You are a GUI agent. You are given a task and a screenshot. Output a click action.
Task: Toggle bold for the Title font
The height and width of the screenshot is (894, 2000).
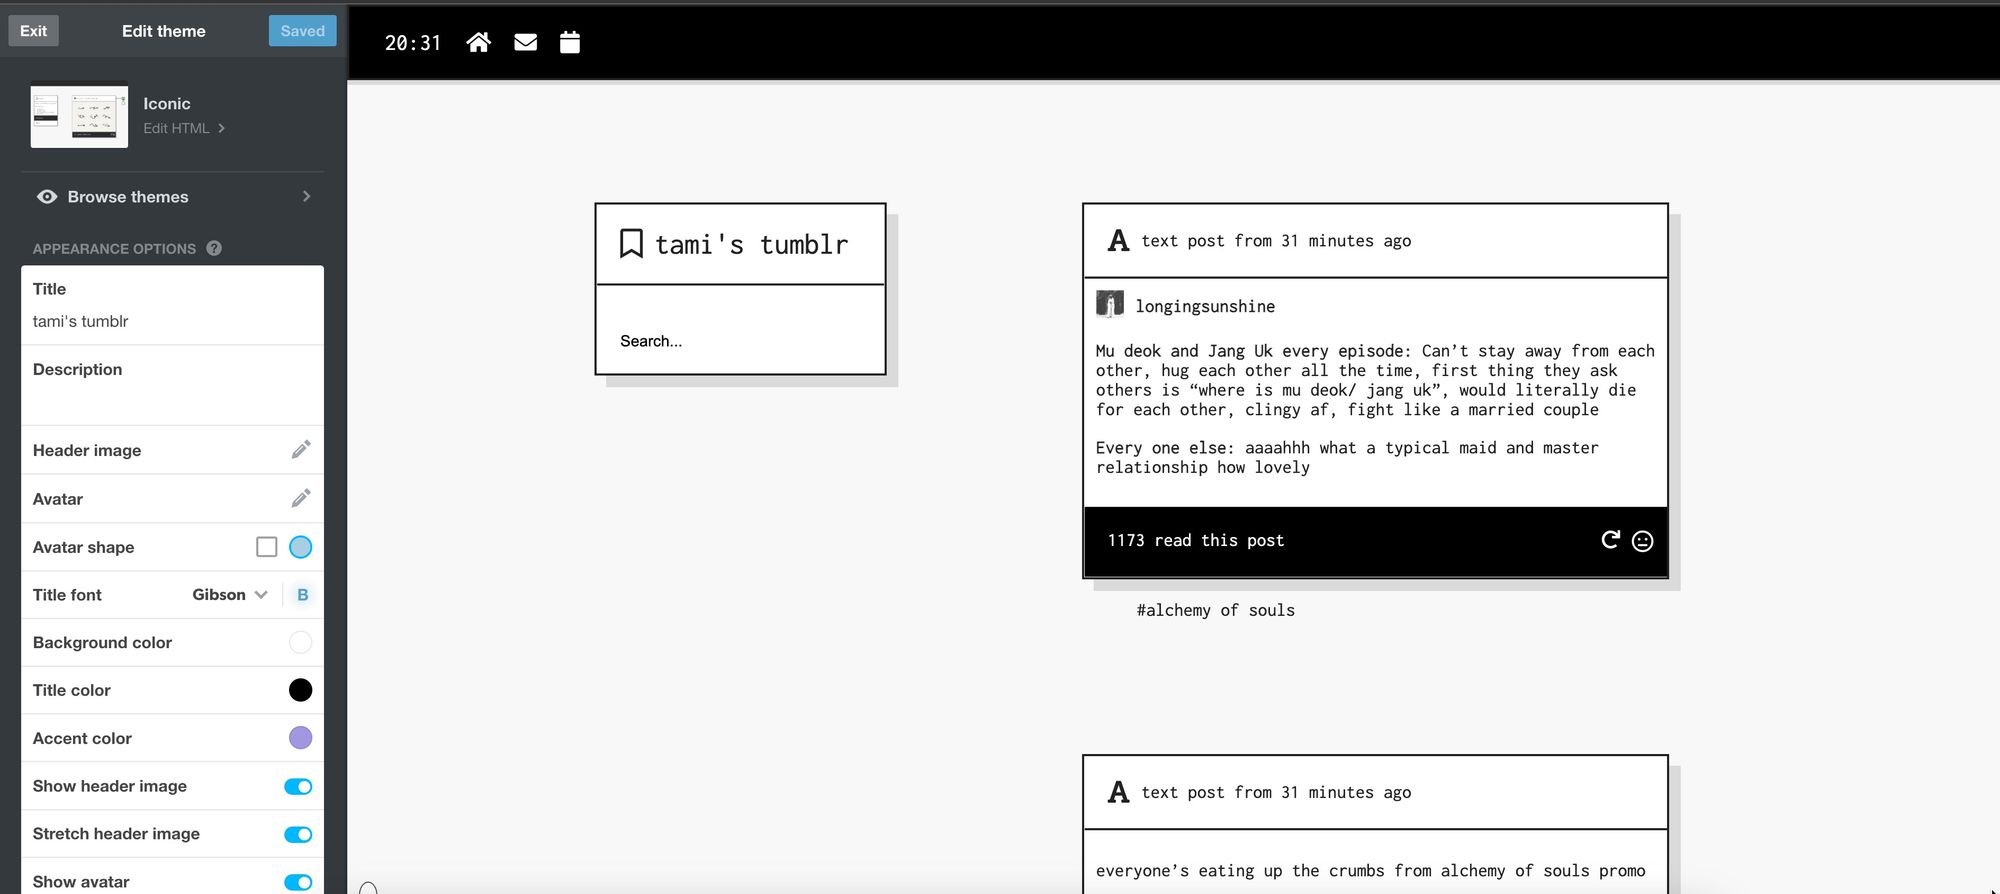point(302,595)
